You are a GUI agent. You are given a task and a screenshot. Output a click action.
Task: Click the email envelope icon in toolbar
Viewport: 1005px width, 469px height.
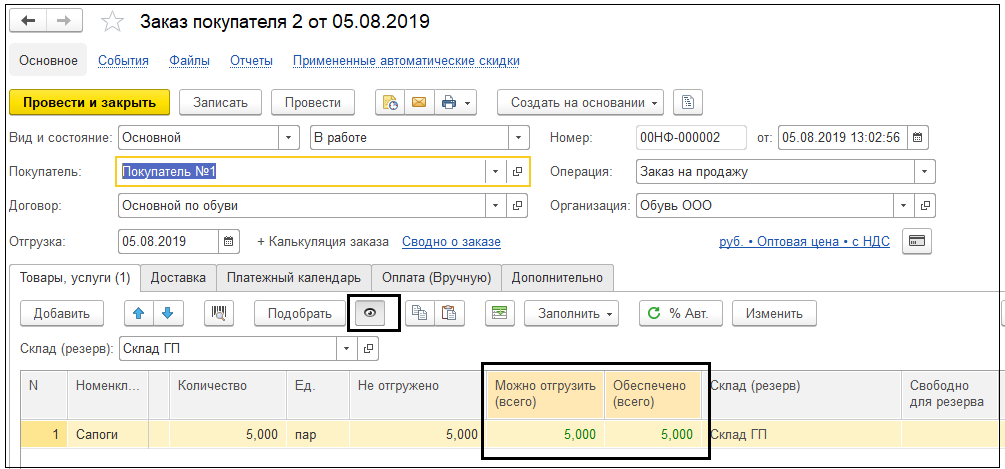click(x=418, y=102)
